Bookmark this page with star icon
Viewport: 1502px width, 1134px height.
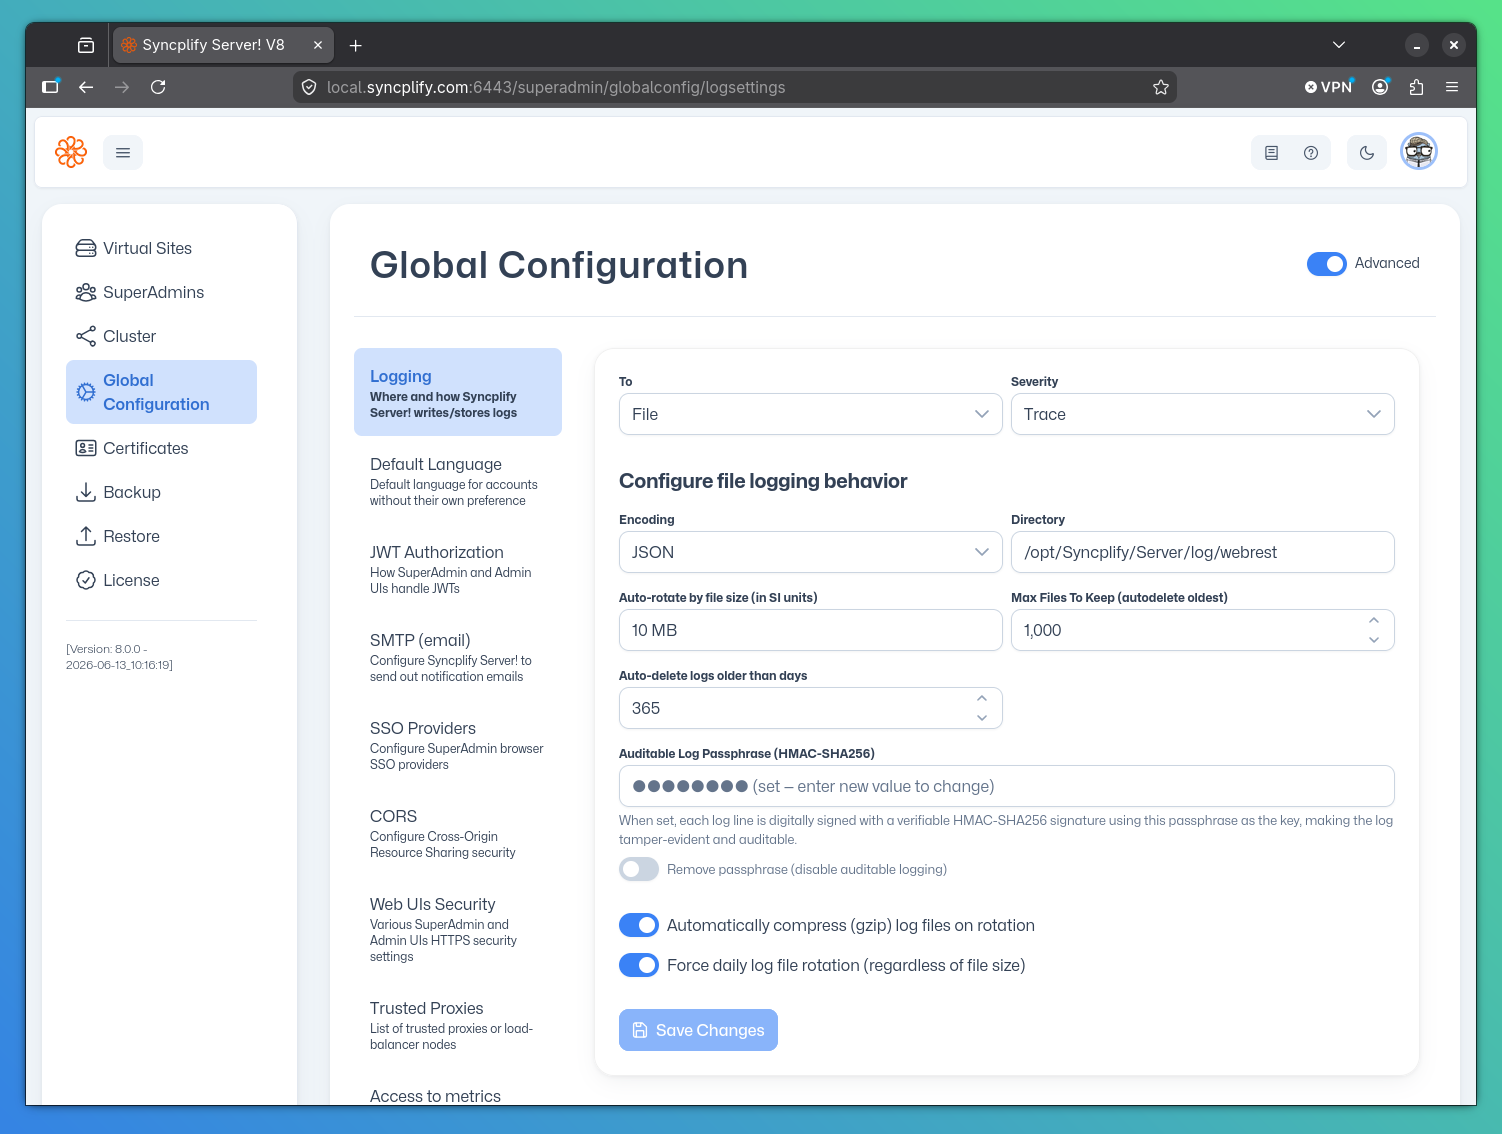(x=1161, y=87)
